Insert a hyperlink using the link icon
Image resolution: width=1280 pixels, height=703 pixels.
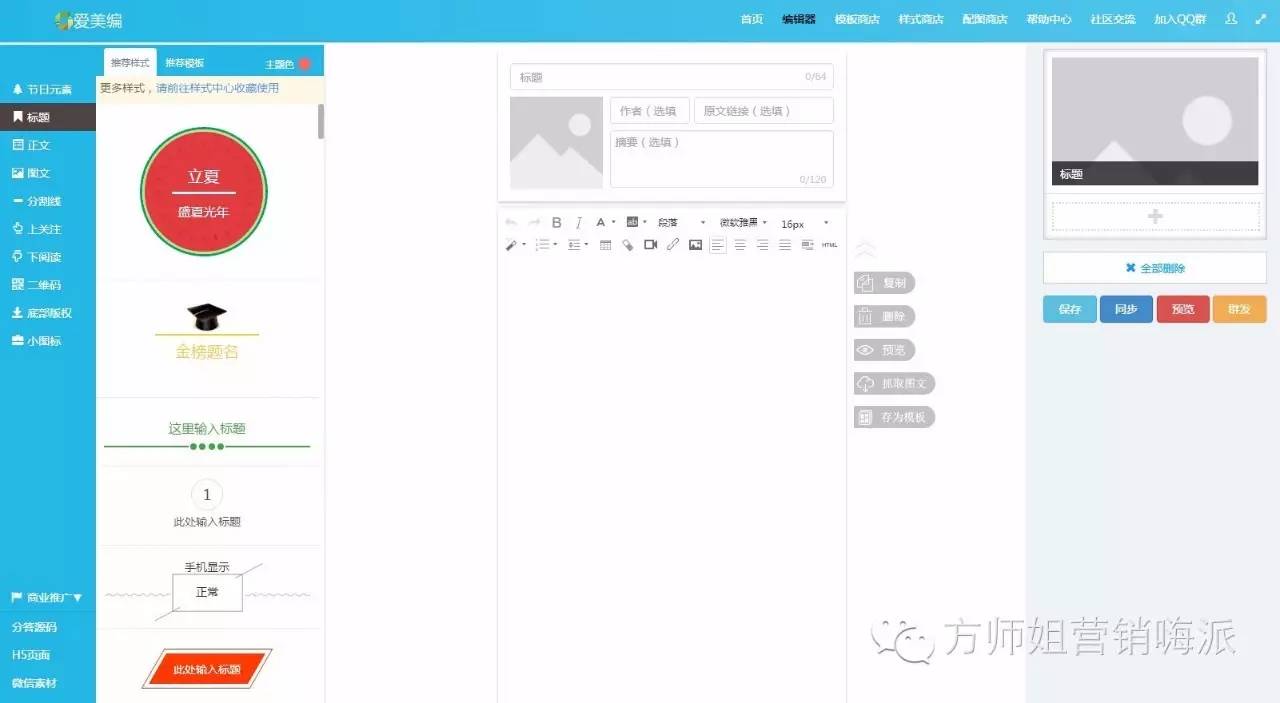coord(673,245)
